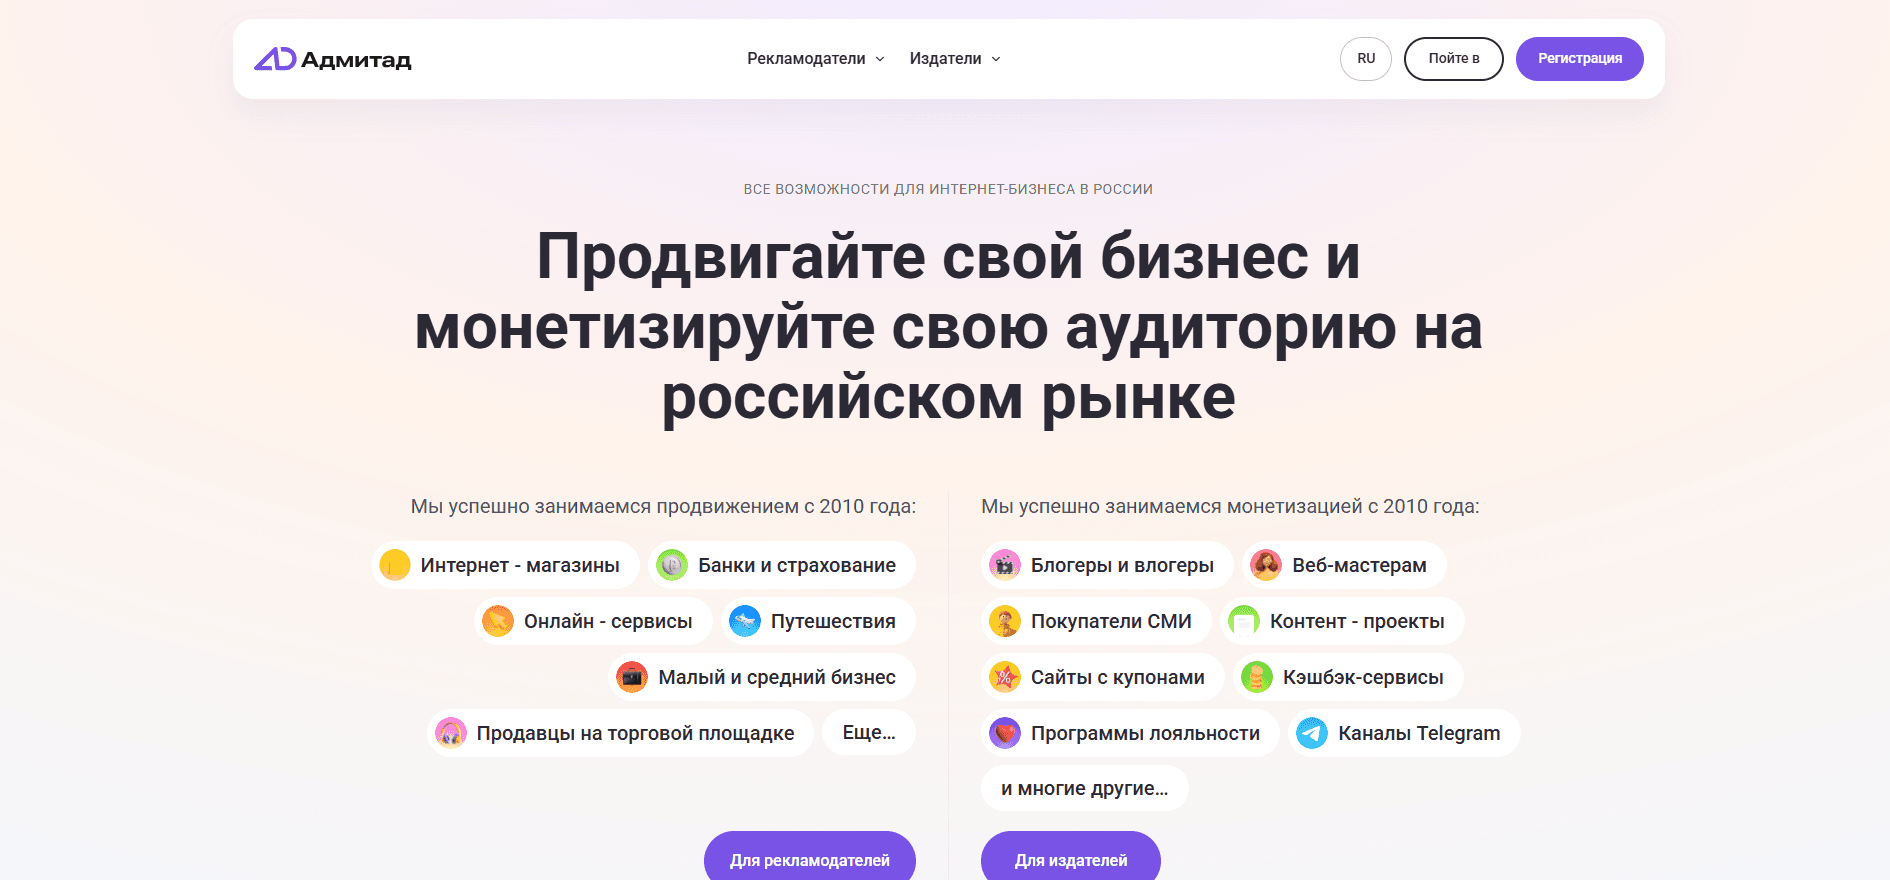
Task: Click the briefcase icon for Малый и средний бизнес
Action: [x=632, y=677]
